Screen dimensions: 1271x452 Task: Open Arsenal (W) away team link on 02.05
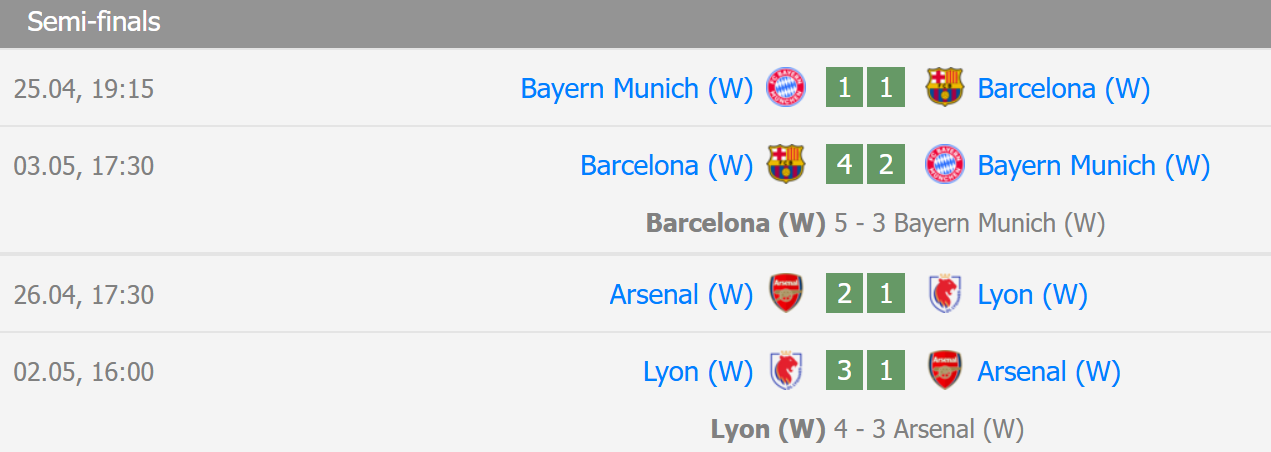coord(1049,371)
